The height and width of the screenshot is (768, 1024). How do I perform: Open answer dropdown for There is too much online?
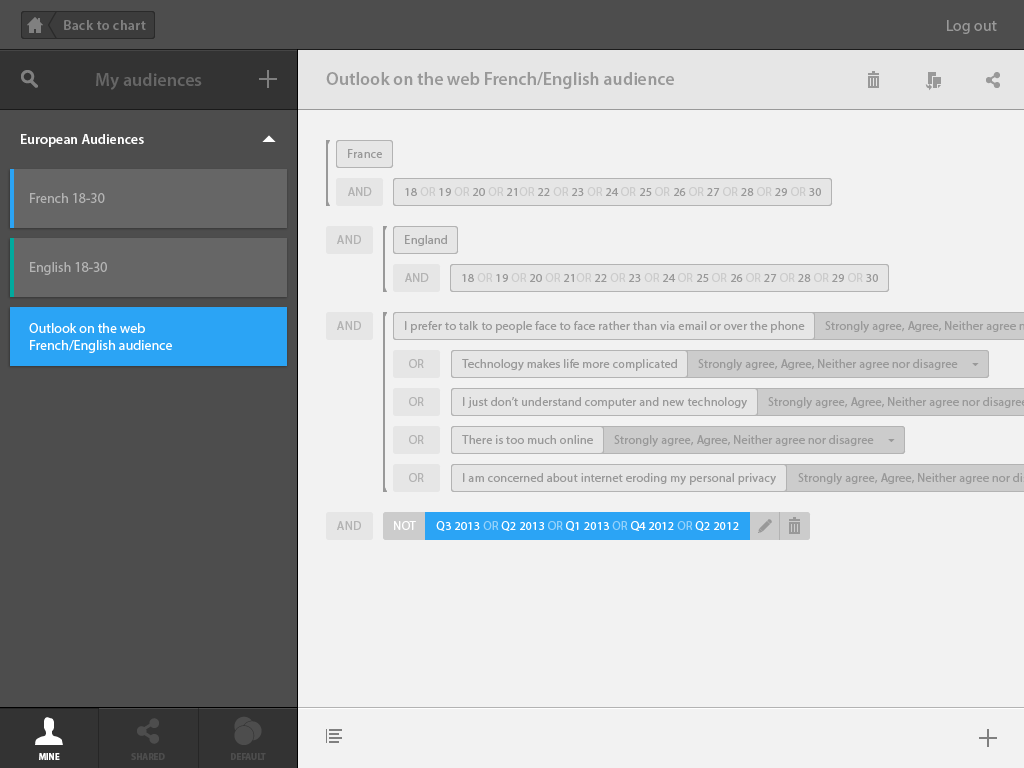click(754, 440)
